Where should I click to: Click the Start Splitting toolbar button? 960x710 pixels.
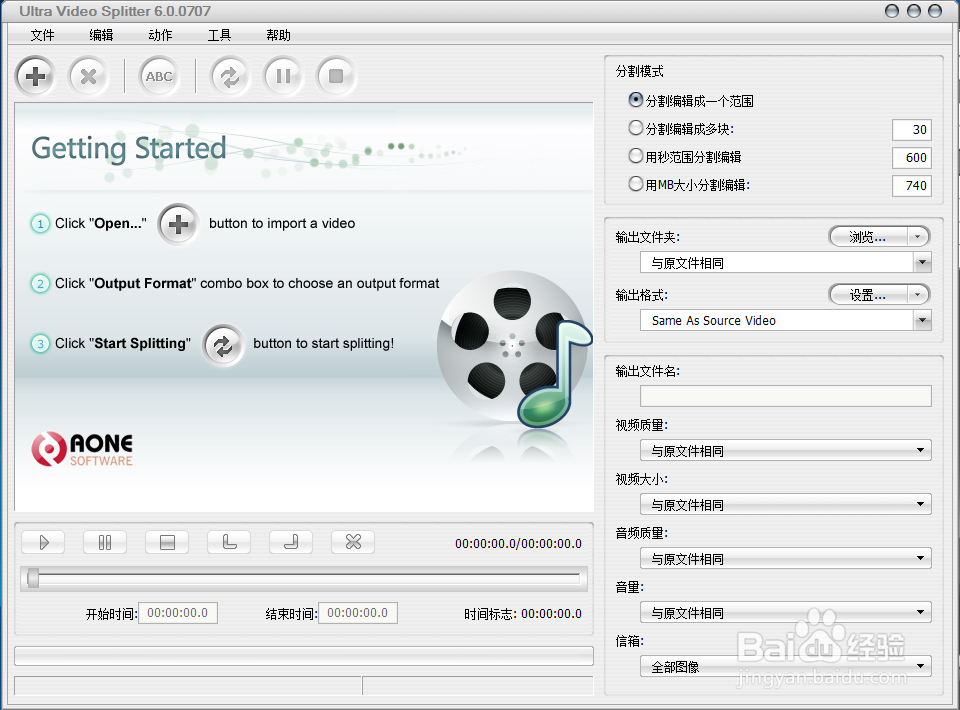coord(230,77)
